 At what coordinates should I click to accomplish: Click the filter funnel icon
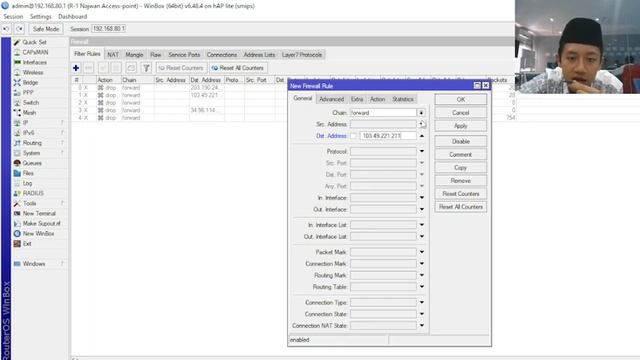tap(146, 68)
